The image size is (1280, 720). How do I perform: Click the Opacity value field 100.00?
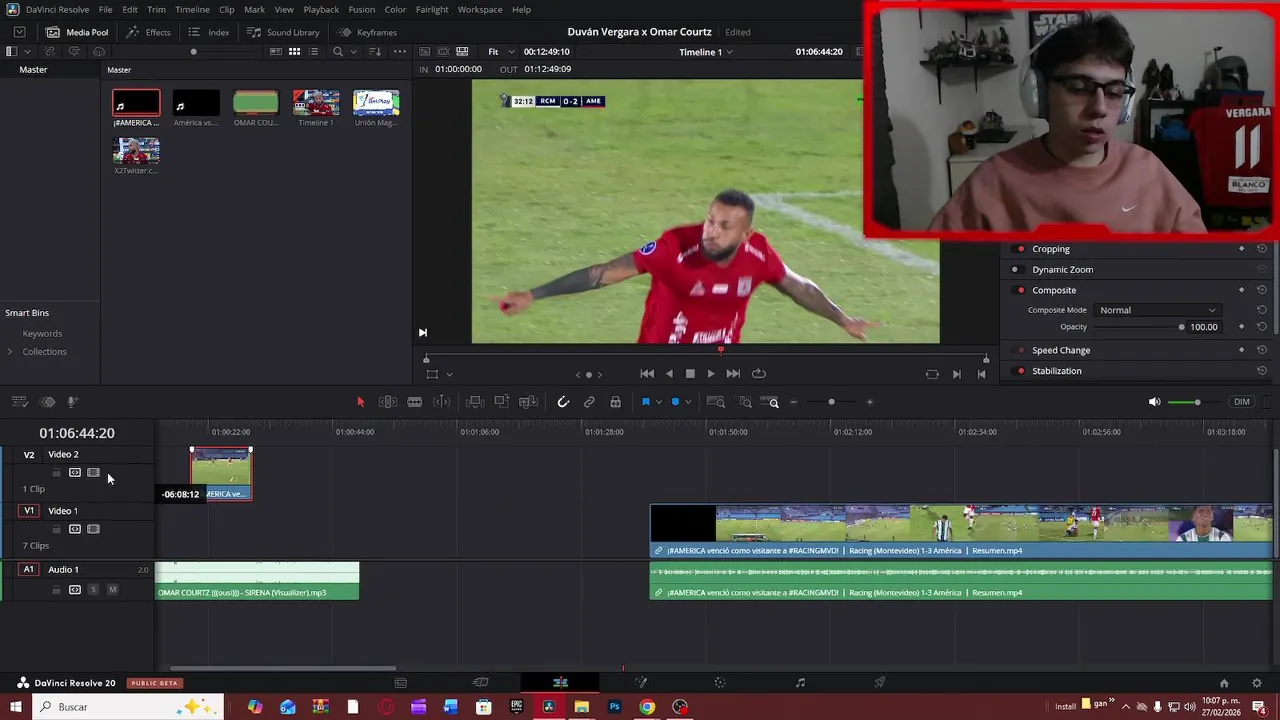1204,327
